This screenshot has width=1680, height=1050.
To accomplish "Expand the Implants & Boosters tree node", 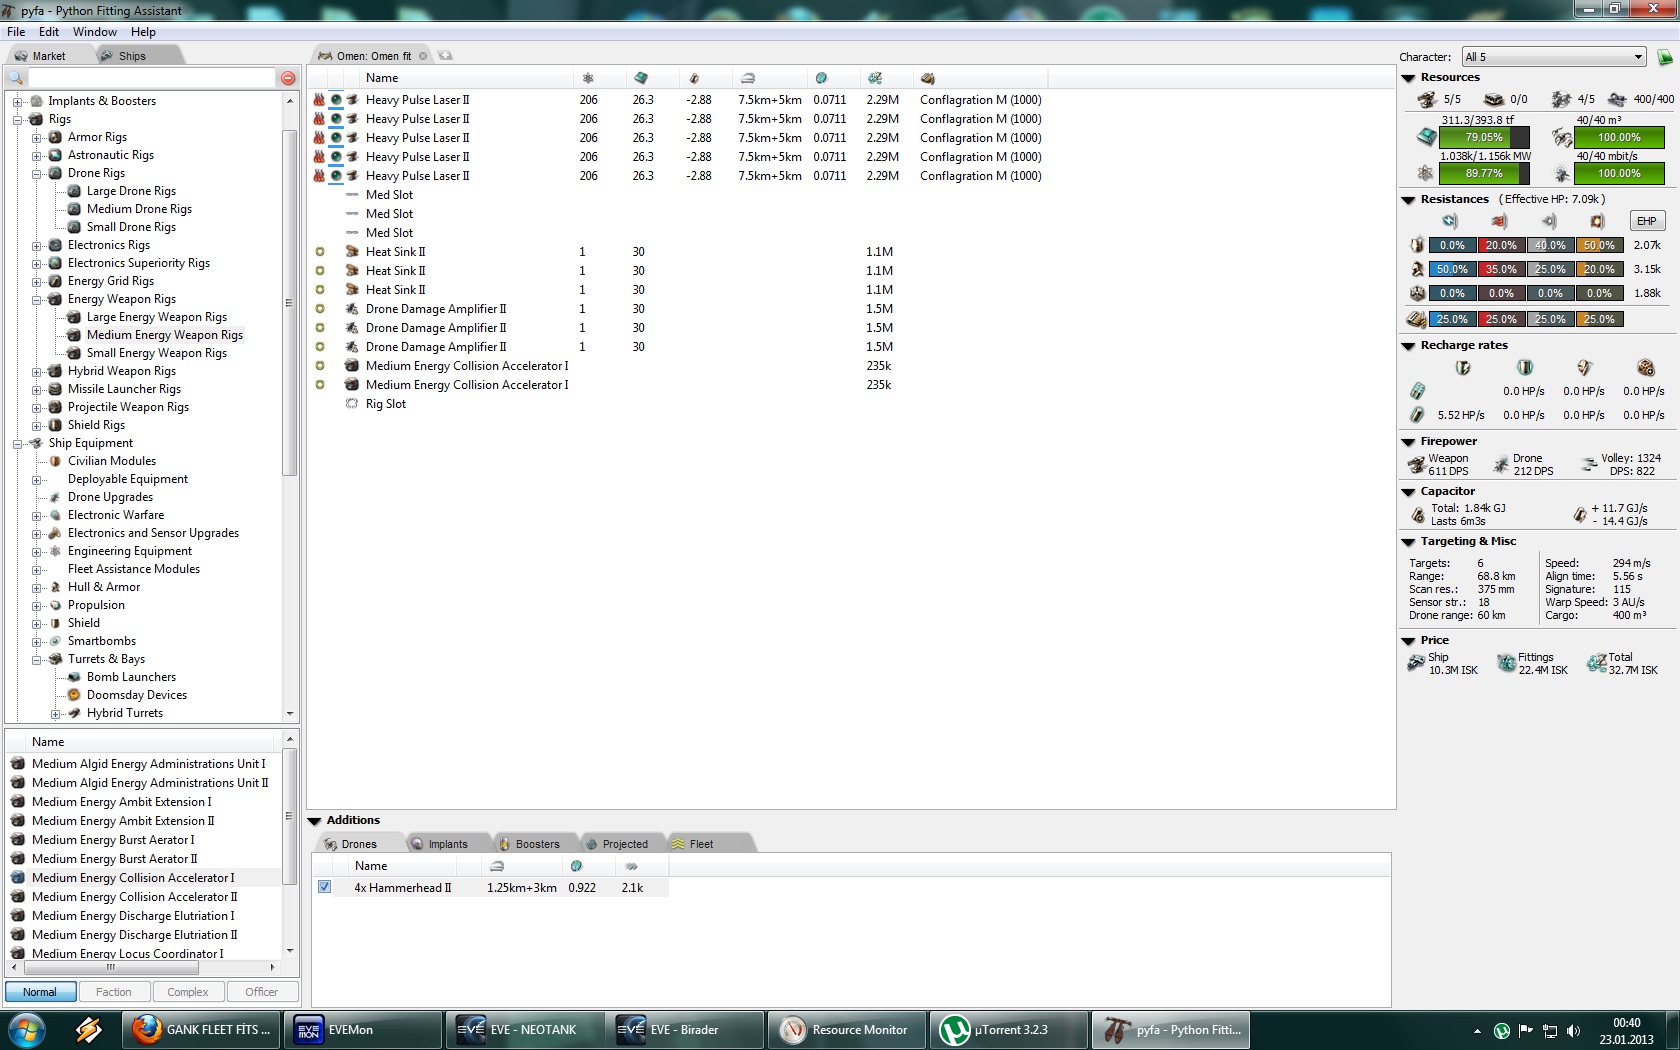I will point(17,101).
